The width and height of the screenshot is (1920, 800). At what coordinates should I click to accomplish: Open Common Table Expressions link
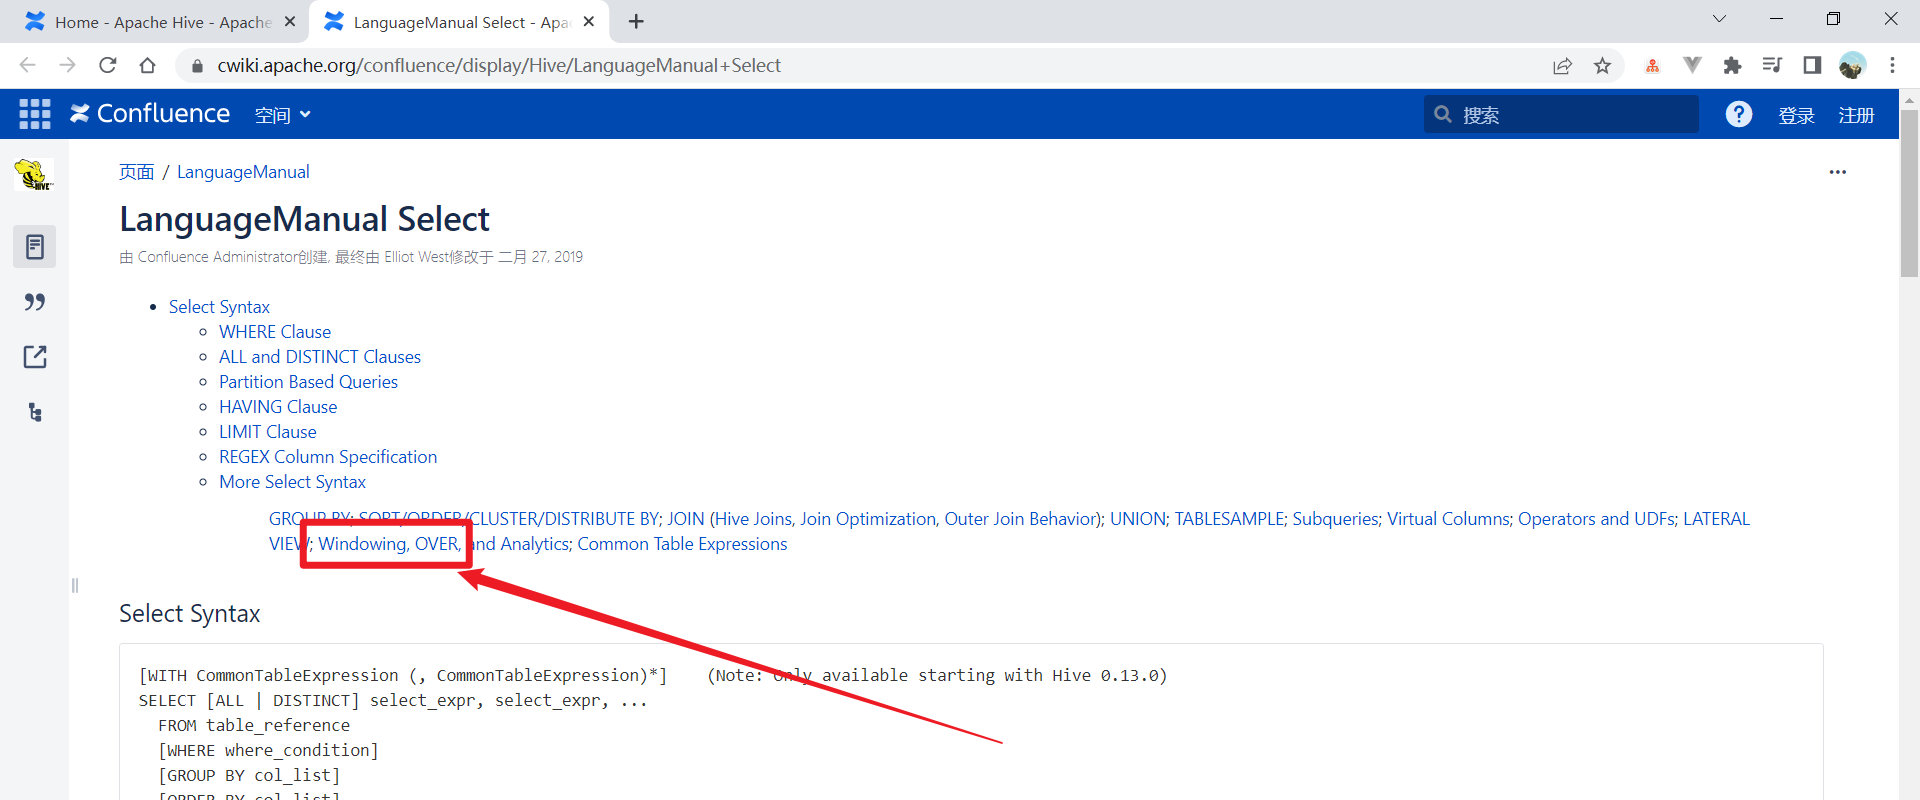(682, 544)
